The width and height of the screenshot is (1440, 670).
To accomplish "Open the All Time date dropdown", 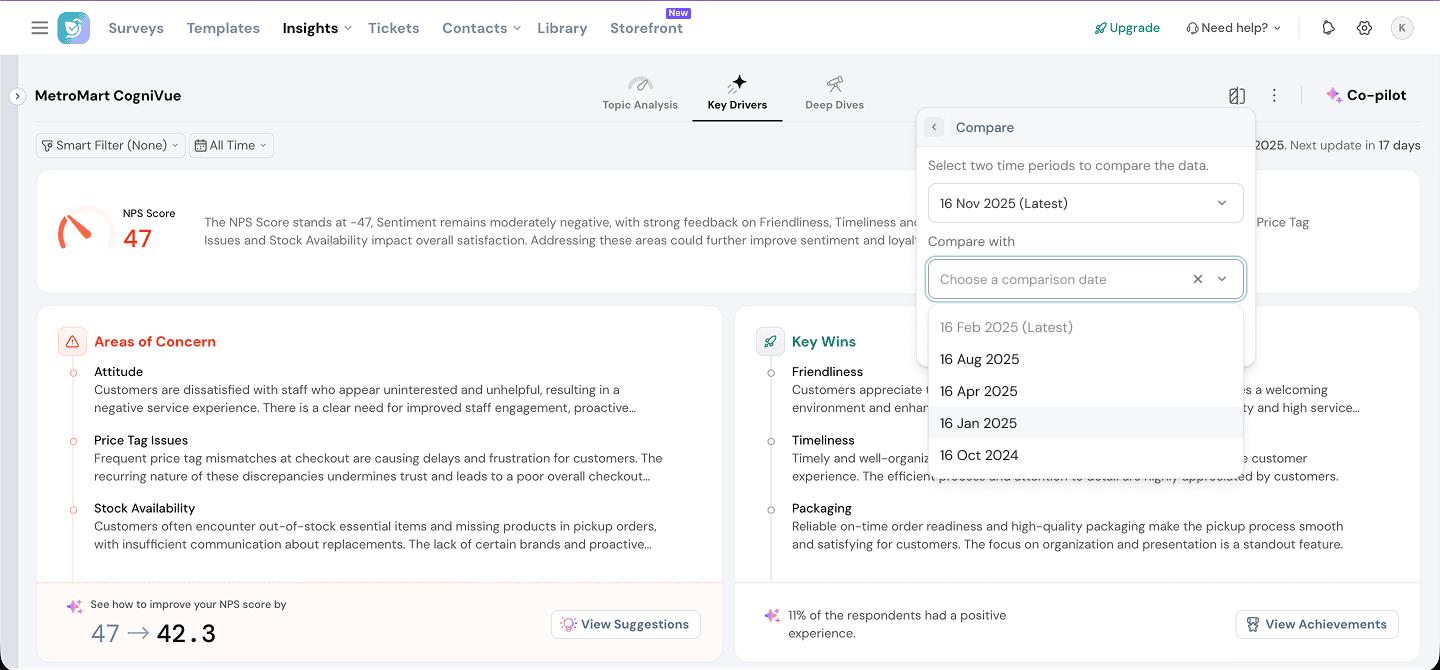I will (x=231, y=145).
